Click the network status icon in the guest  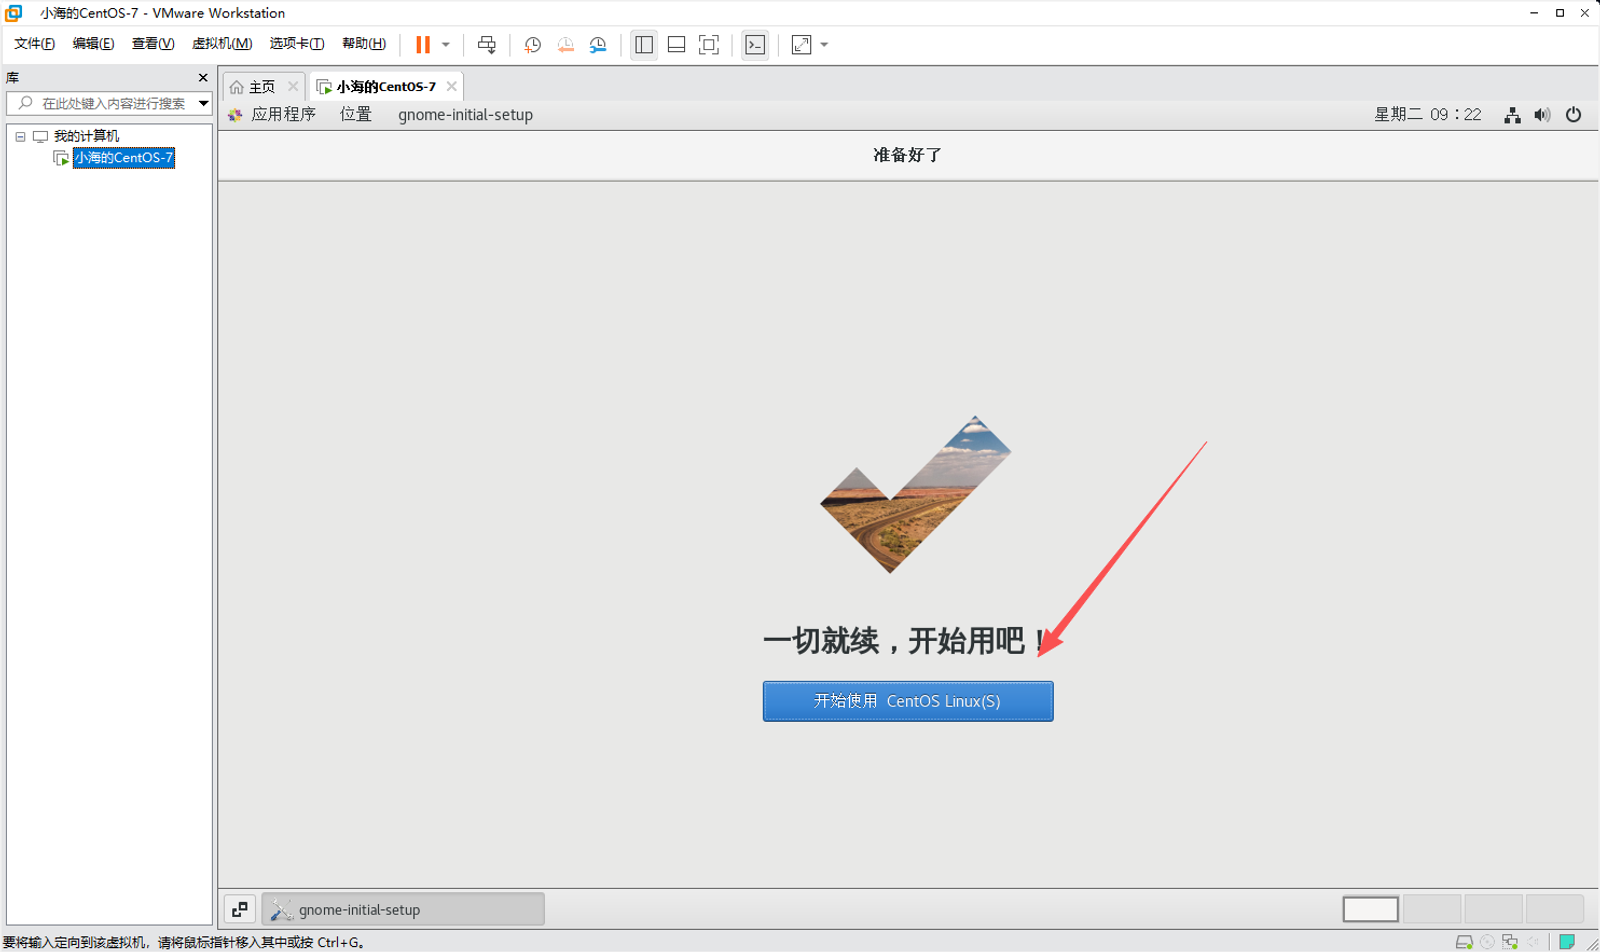[x=1512, y=115]
